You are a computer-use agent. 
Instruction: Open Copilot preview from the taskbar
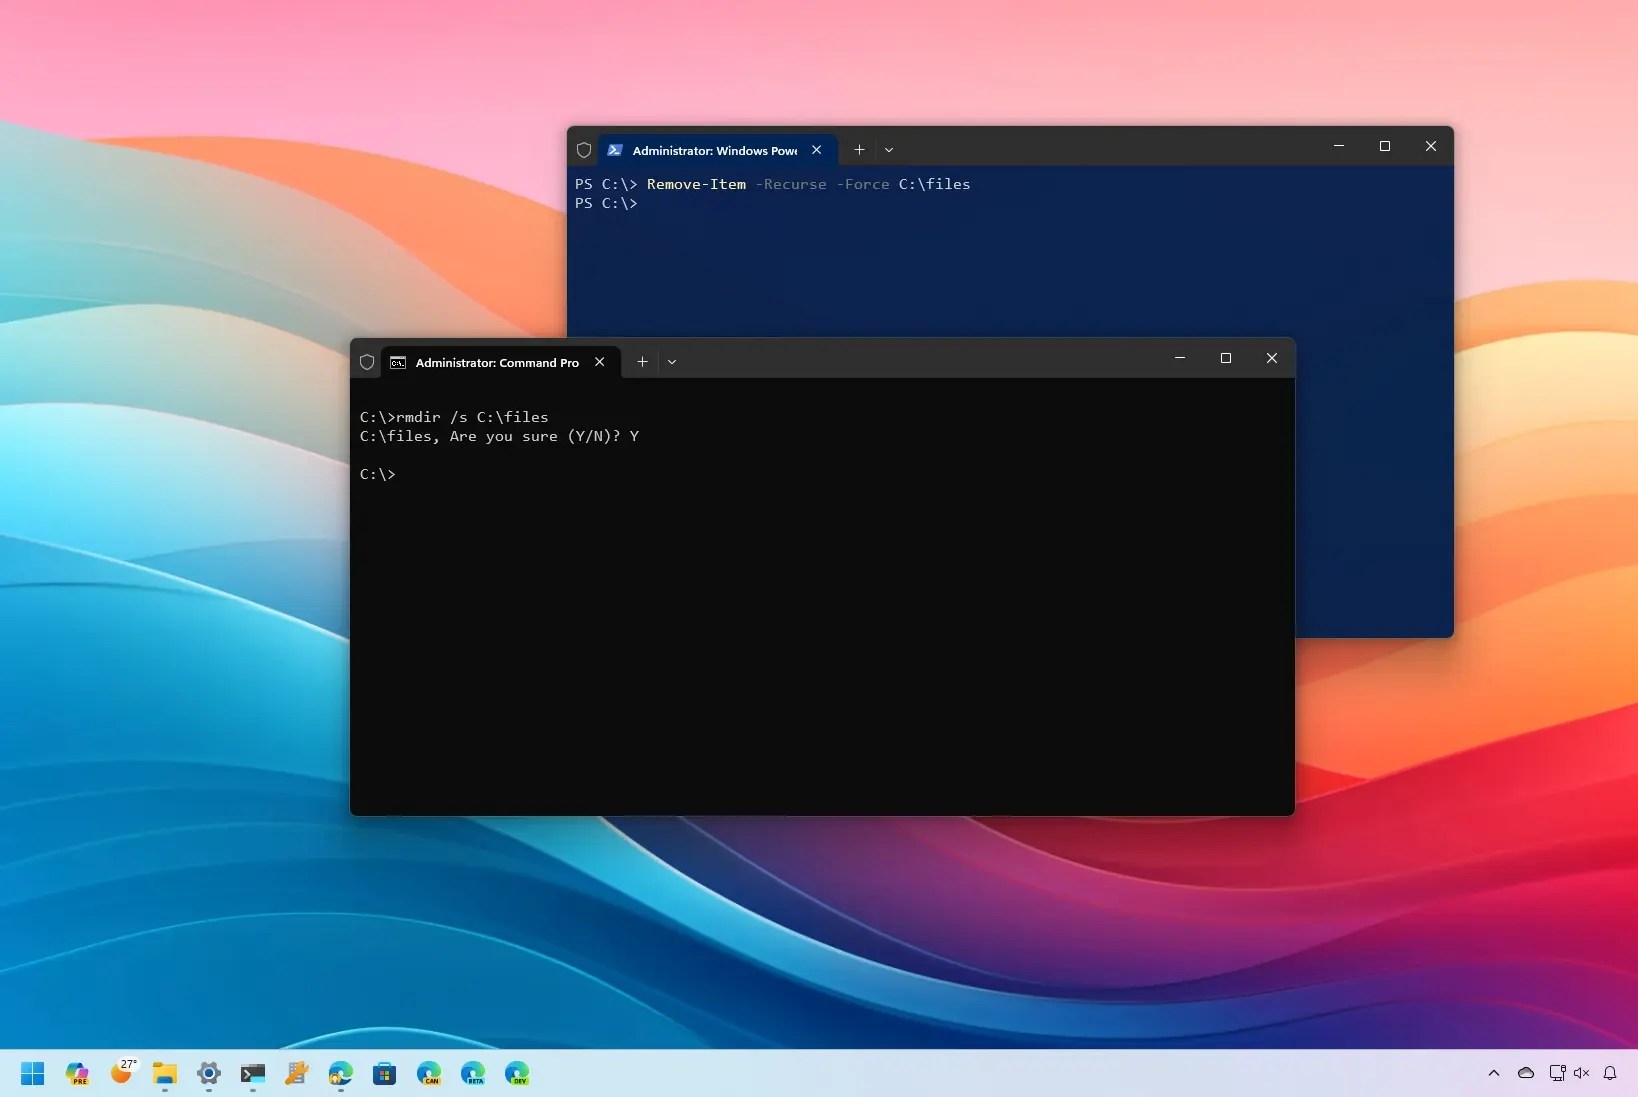[77, 1074]
